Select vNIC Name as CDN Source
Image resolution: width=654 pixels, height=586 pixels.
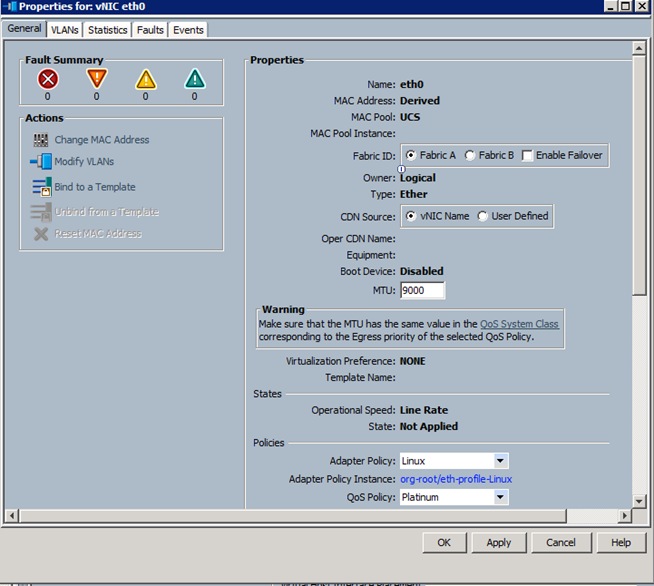(x=411, y=216)
